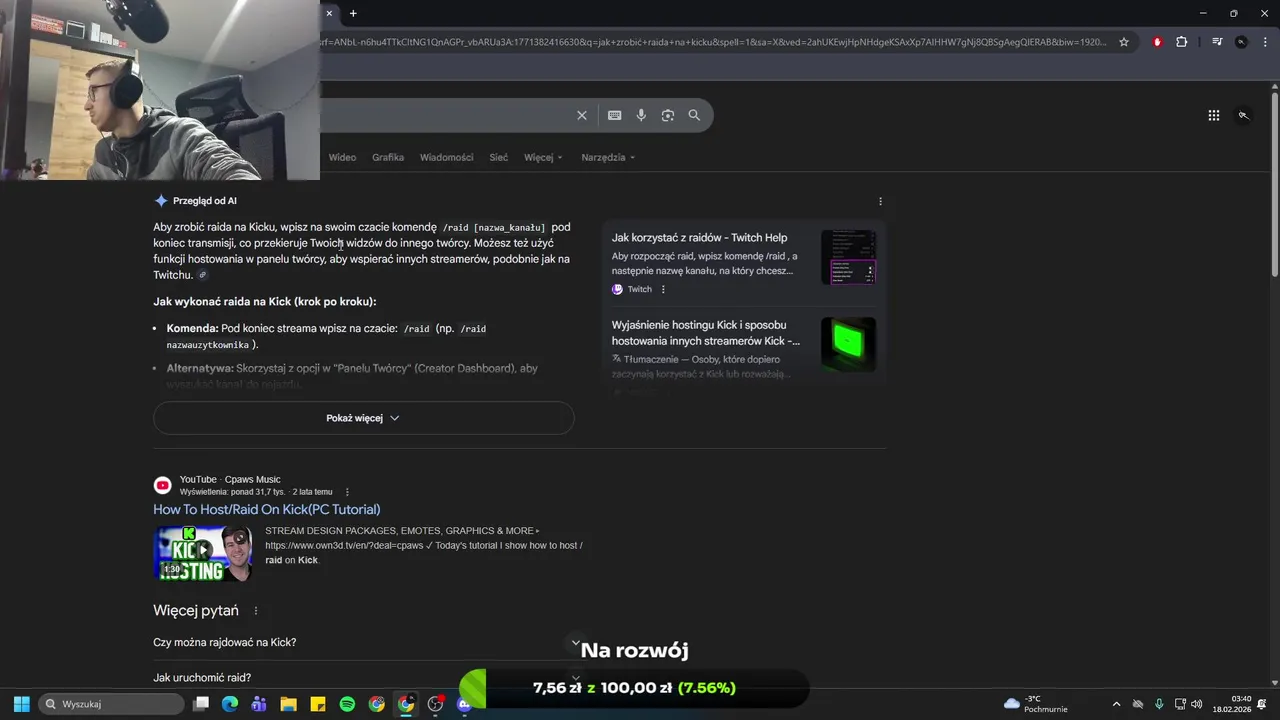This screenshot has height=720, width=1280.
Task: Close the current browser tab
Action: (329, 13)
